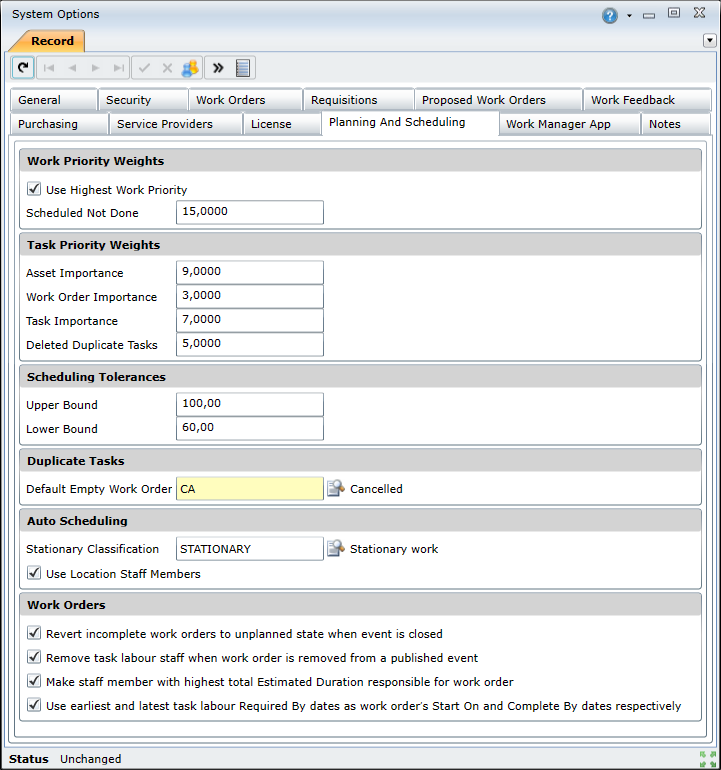Click the Scheduled Not Done input field
721x770 pixels.
[249, 212]
